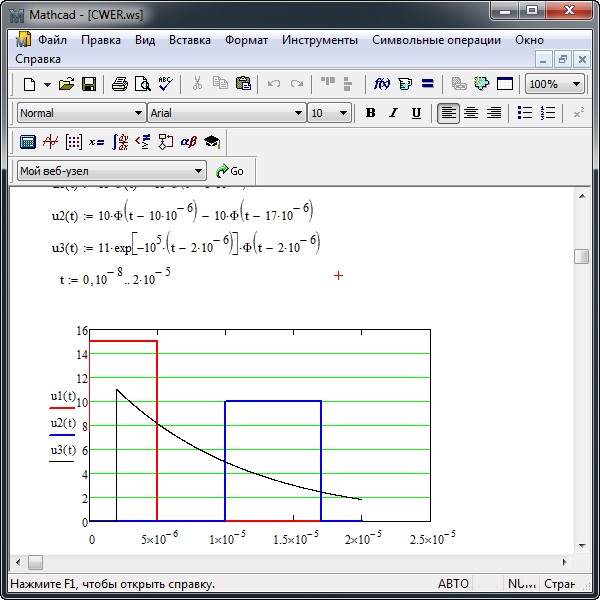This screenshot has height=600, width=600.
Task: Open the Вставка menu
Action: click(x=189, y=40)
